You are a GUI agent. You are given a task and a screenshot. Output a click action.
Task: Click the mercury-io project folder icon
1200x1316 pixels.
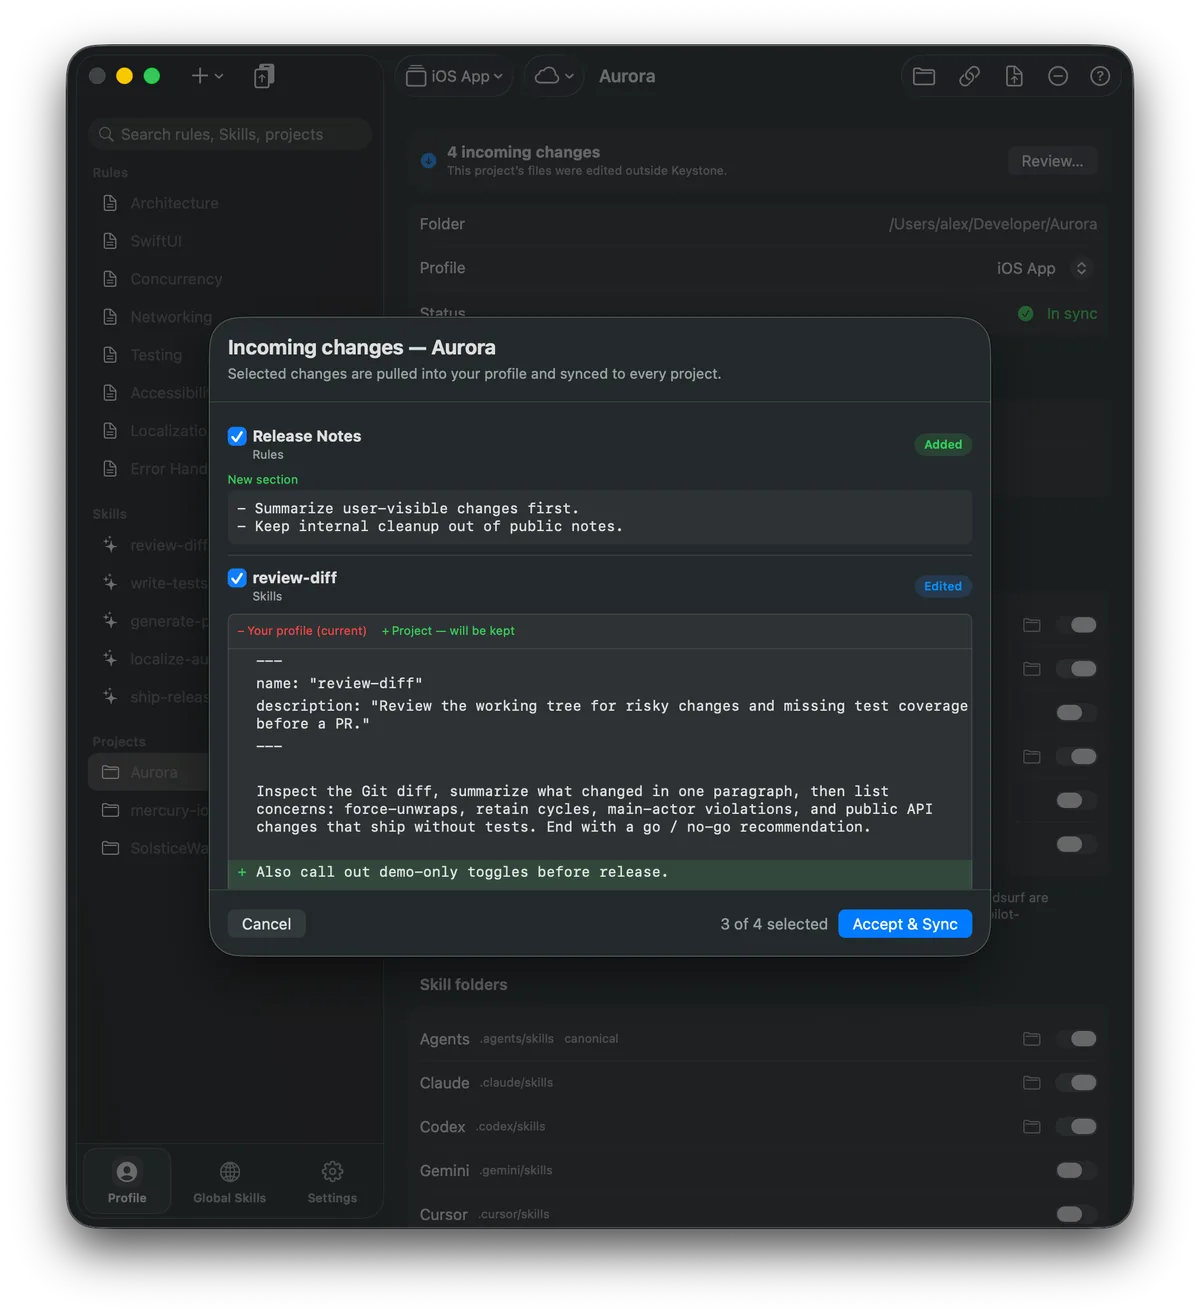111,810
